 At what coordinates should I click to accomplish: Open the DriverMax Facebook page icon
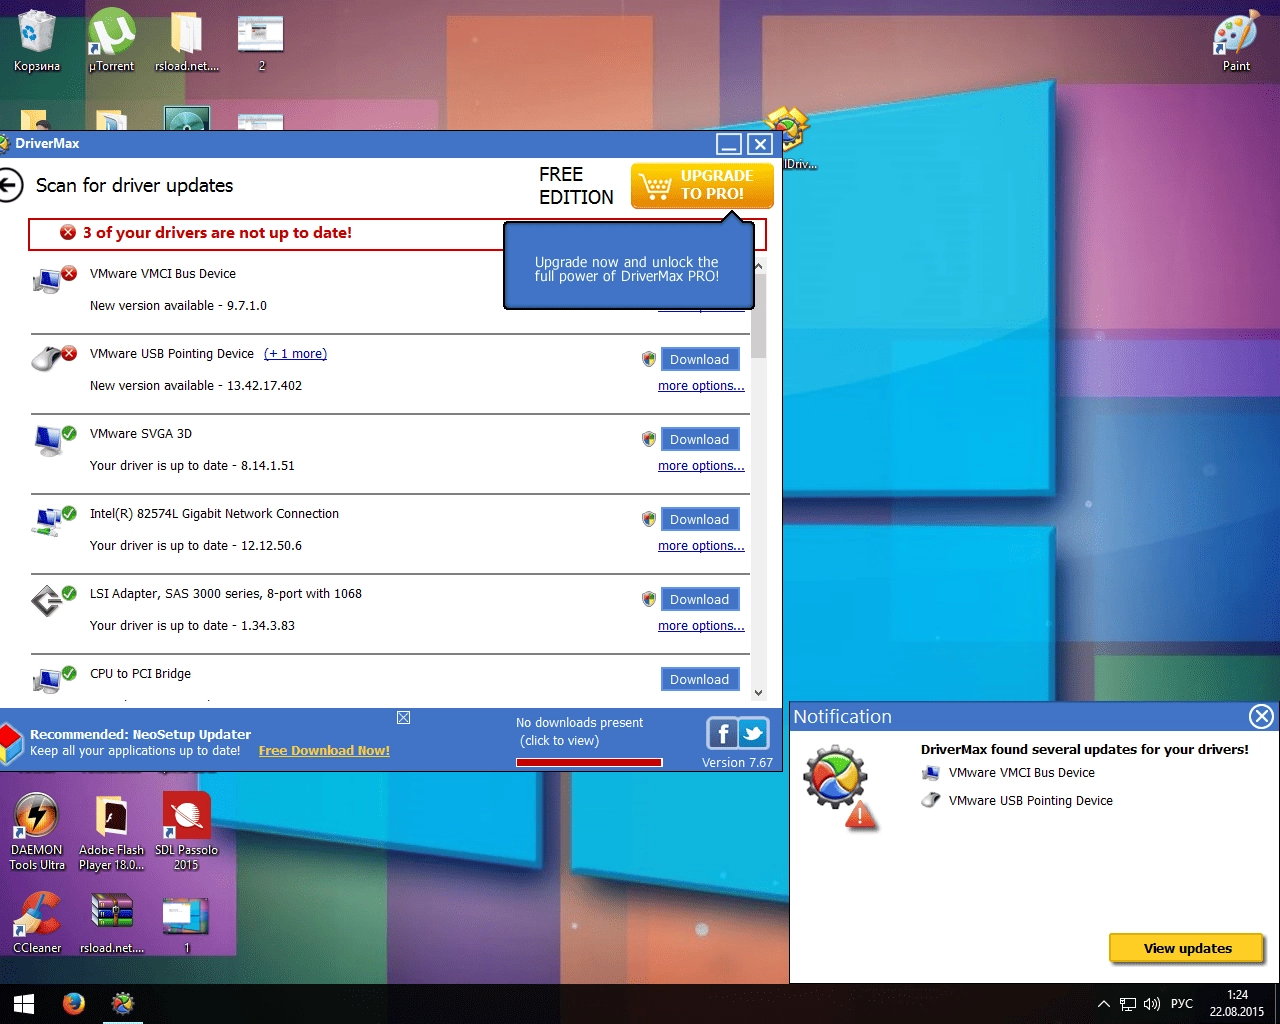pyautogui.click(x=722, y=734)
